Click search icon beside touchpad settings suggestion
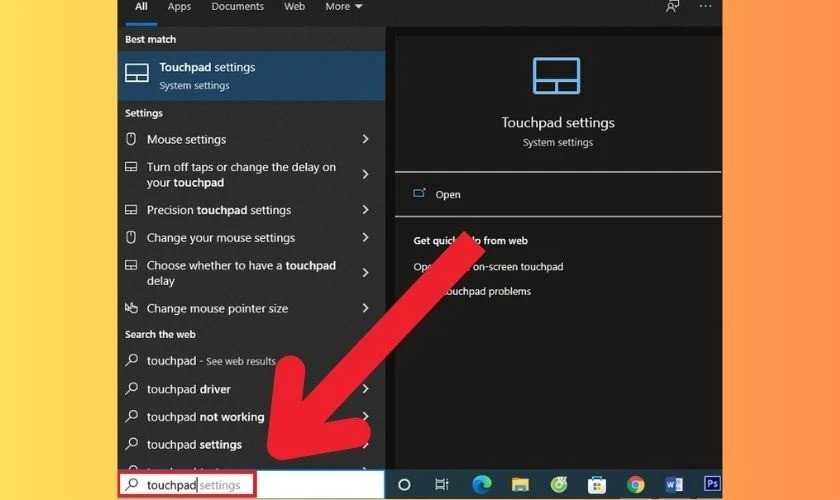Image resolution: width=840 pixels, height=500 pixels. coord(132,444)
